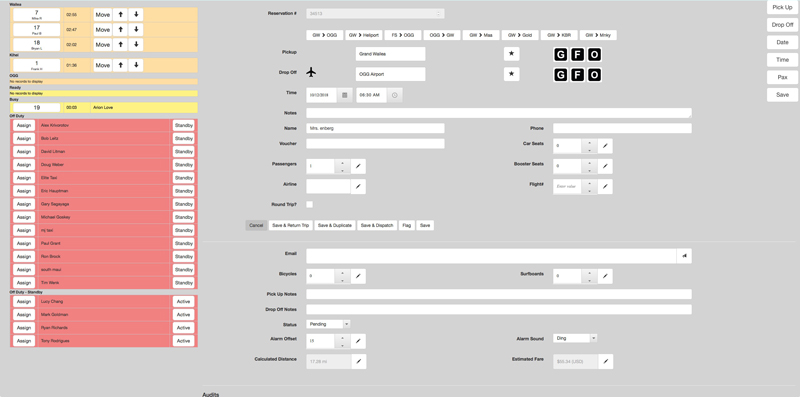Open the Alarm Sound dropdown showing Ding
800x397 pixels.
(x=575, y=338)
